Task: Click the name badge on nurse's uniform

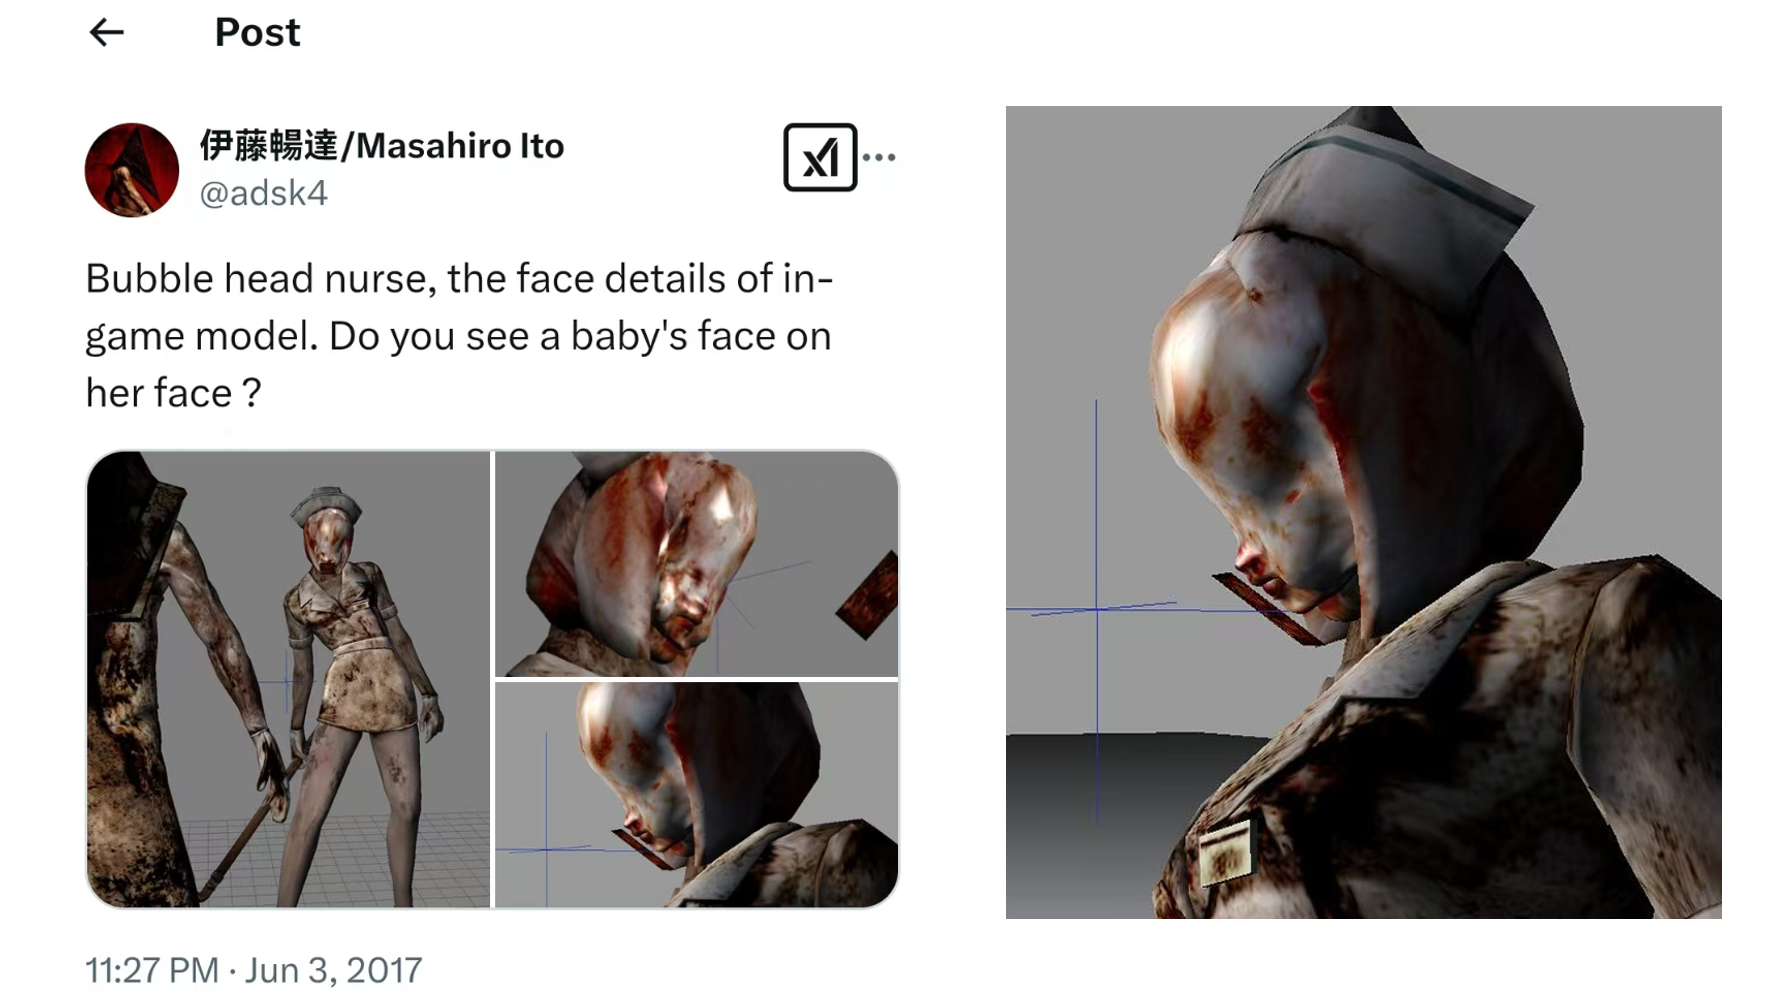Action: pos(1226,853)
